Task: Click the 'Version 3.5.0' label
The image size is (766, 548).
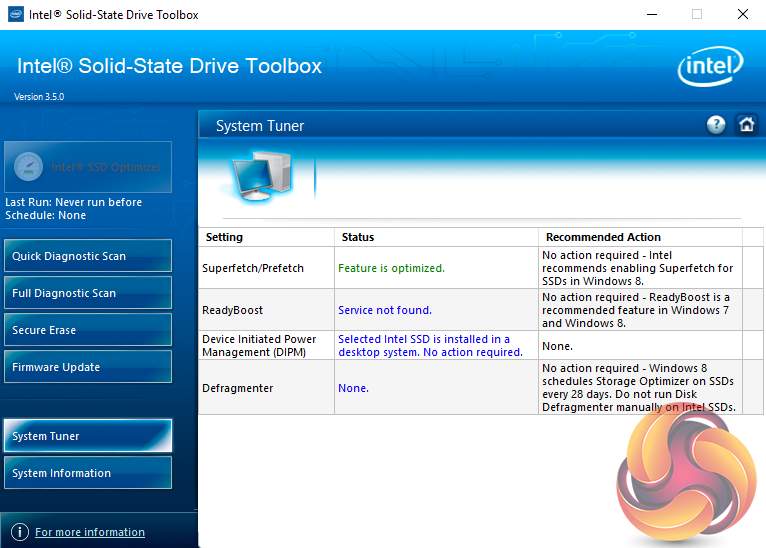Action: tap(39, 97)
